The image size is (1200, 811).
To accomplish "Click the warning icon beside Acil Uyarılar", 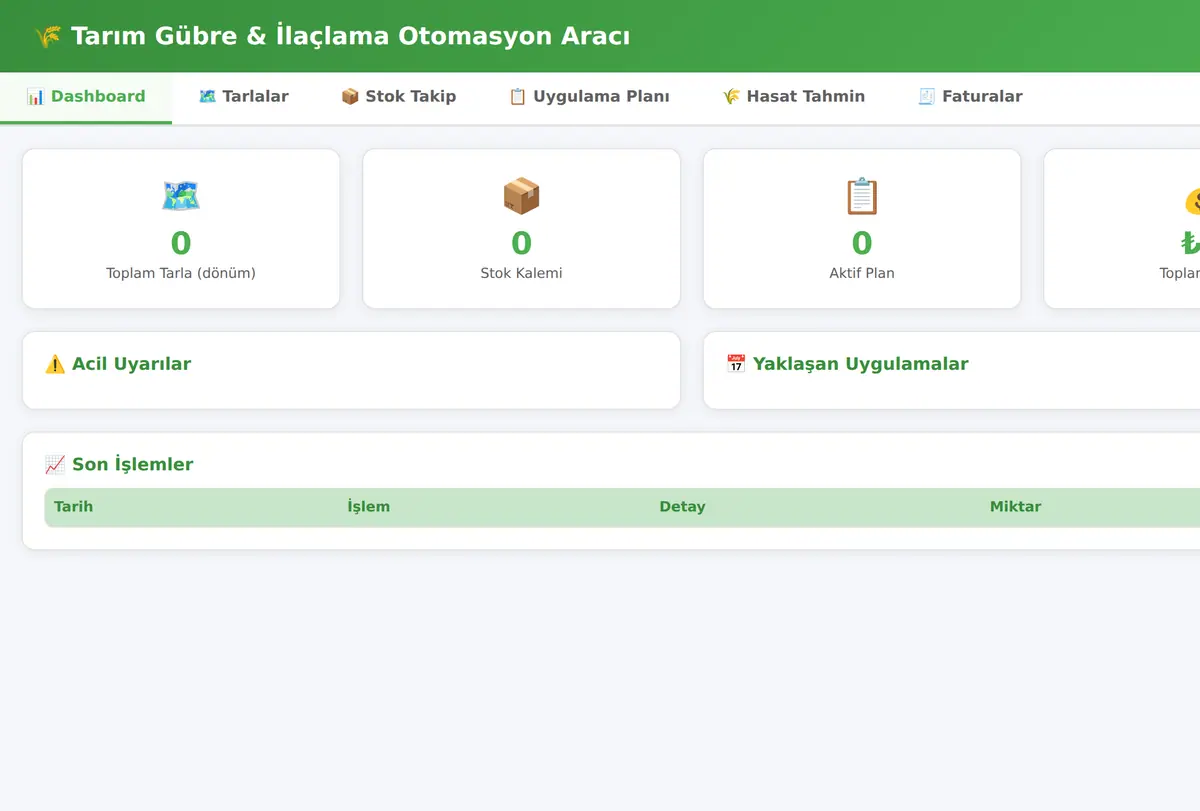I will (x=55, y=364).
